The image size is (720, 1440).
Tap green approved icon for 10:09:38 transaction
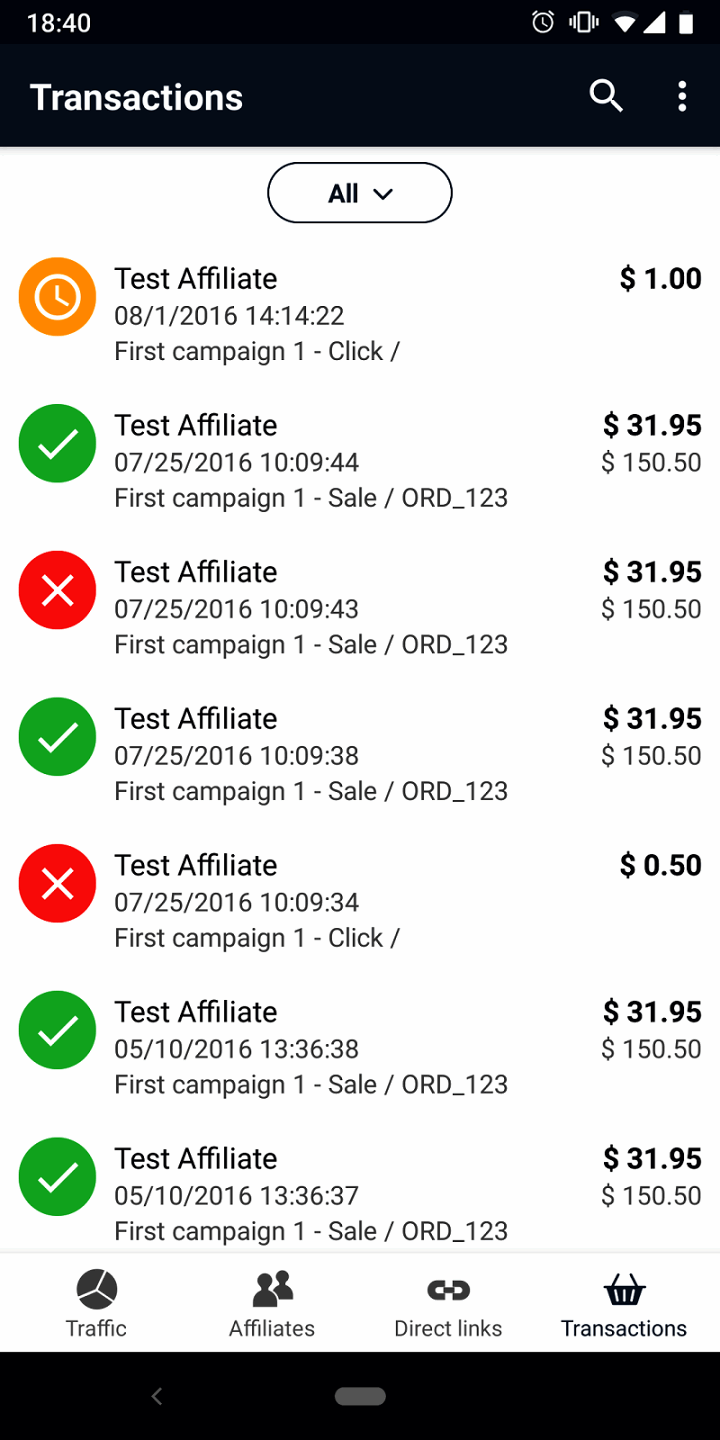tap(58, 737)
